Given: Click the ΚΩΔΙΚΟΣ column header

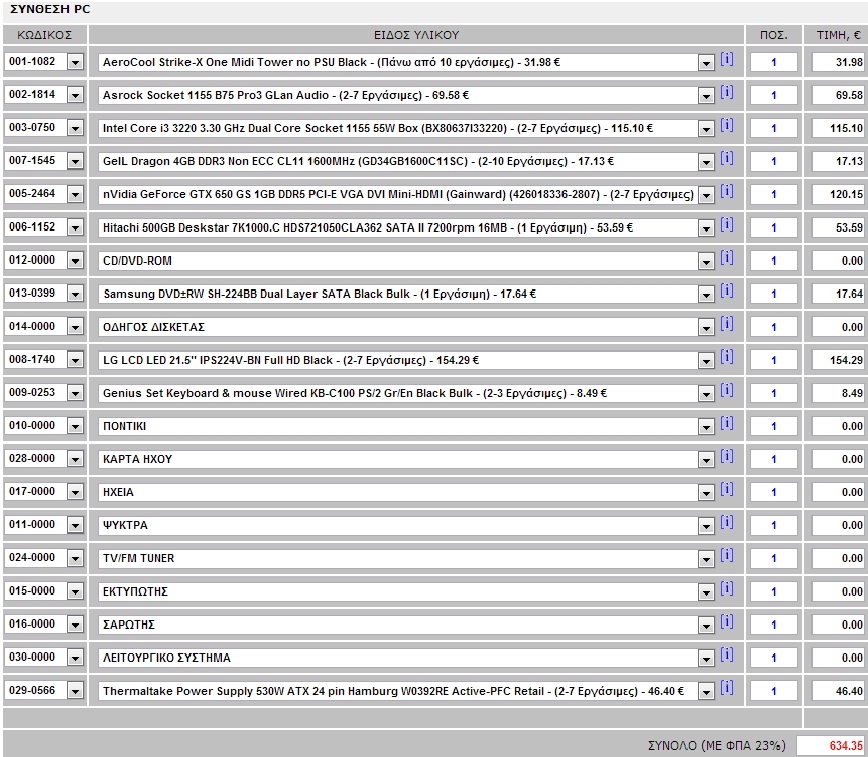Looking at the screenshot, I should pyautogui.click(x=44, y=35).
